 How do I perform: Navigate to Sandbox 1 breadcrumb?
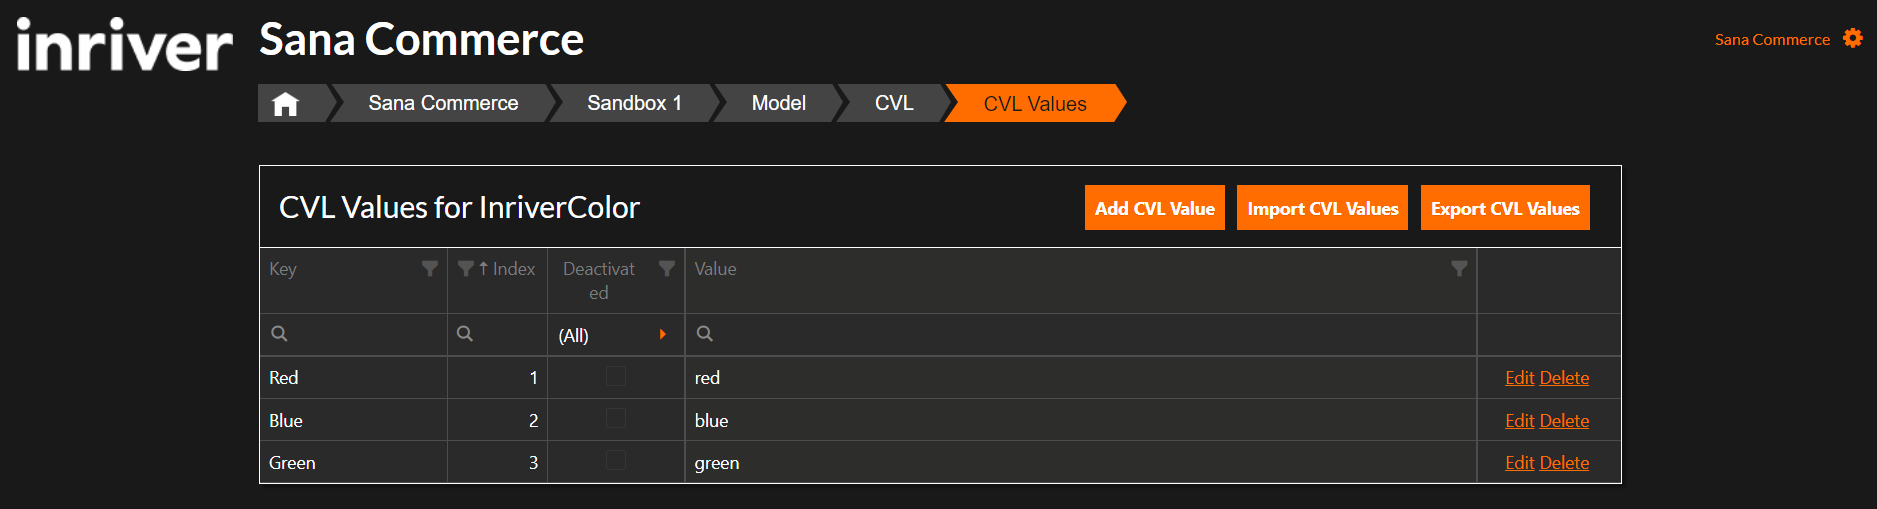click(634, 103)
